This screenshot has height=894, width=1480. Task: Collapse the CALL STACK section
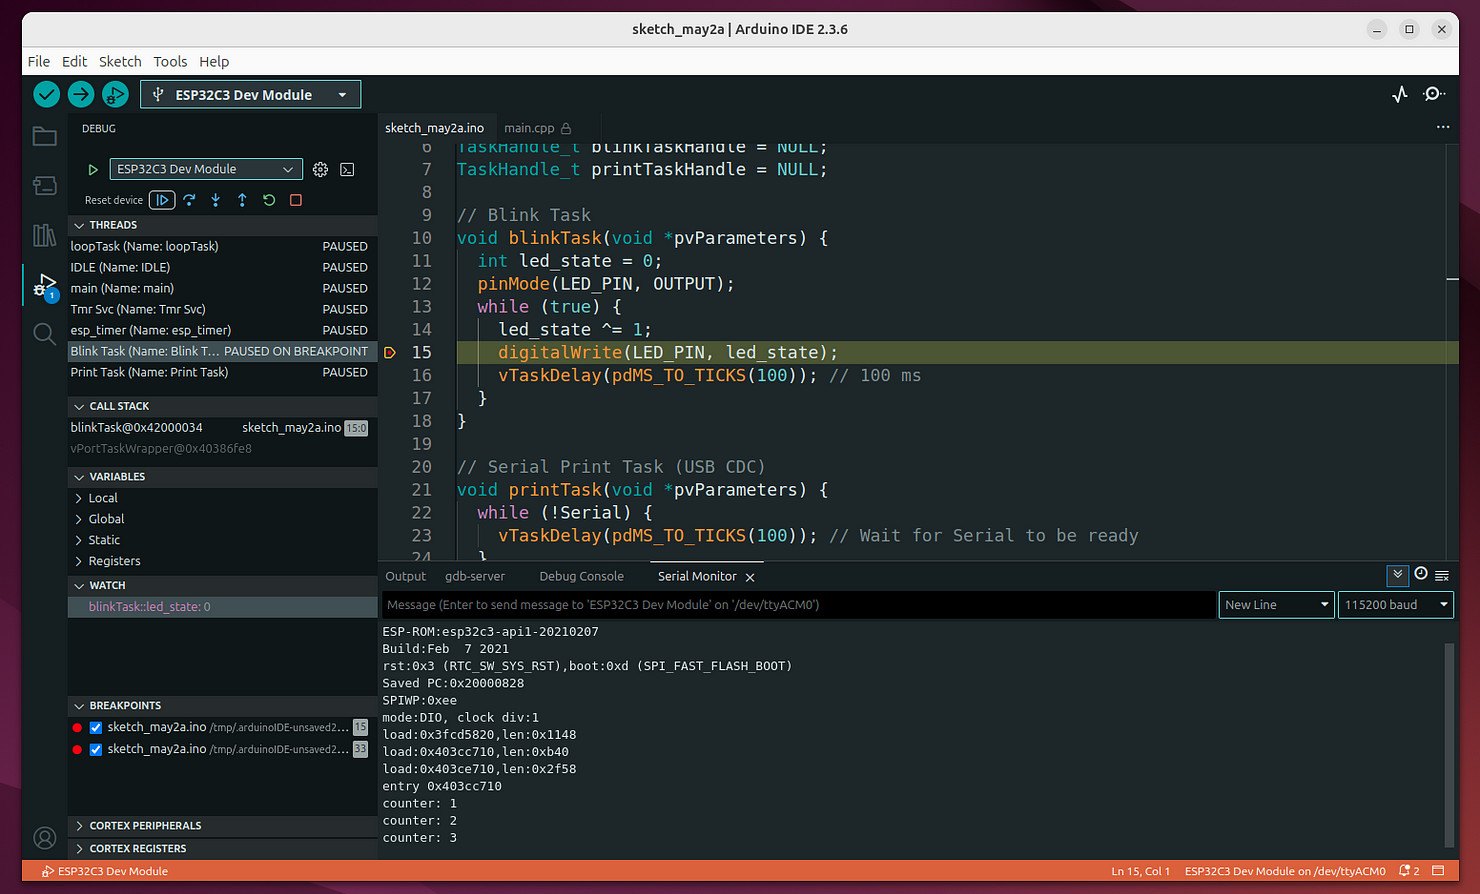(222, 406)
